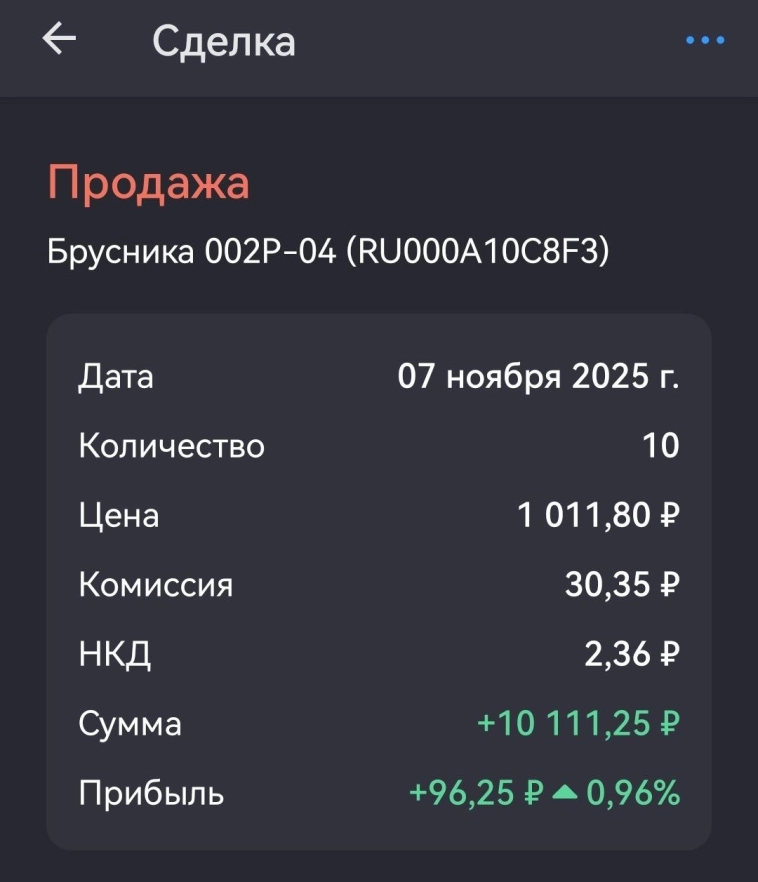The height and width of the screenshot is (882, 758).
Task: Tap the "Цена" row label
Action: pyautogui.click(x=118, y=516)
